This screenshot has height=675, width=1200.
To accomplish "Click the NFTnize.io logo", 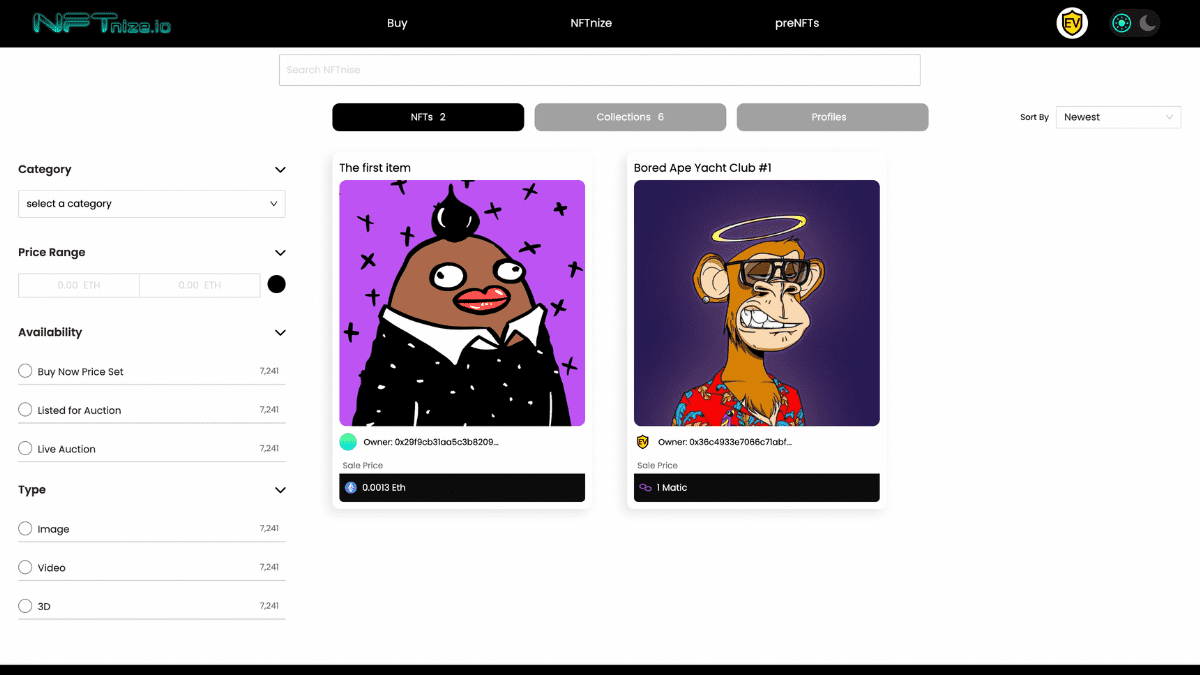I will (102, 23).
